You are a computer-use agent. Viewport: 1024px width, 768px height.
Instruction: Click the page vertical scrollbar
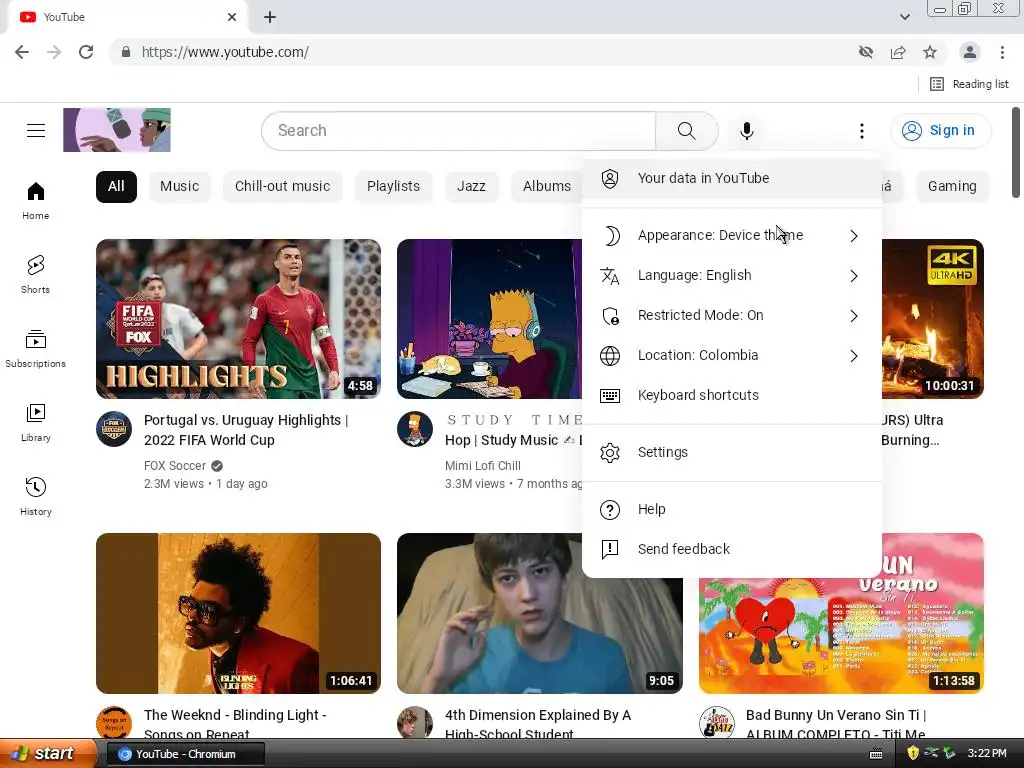pos(1016,153)
